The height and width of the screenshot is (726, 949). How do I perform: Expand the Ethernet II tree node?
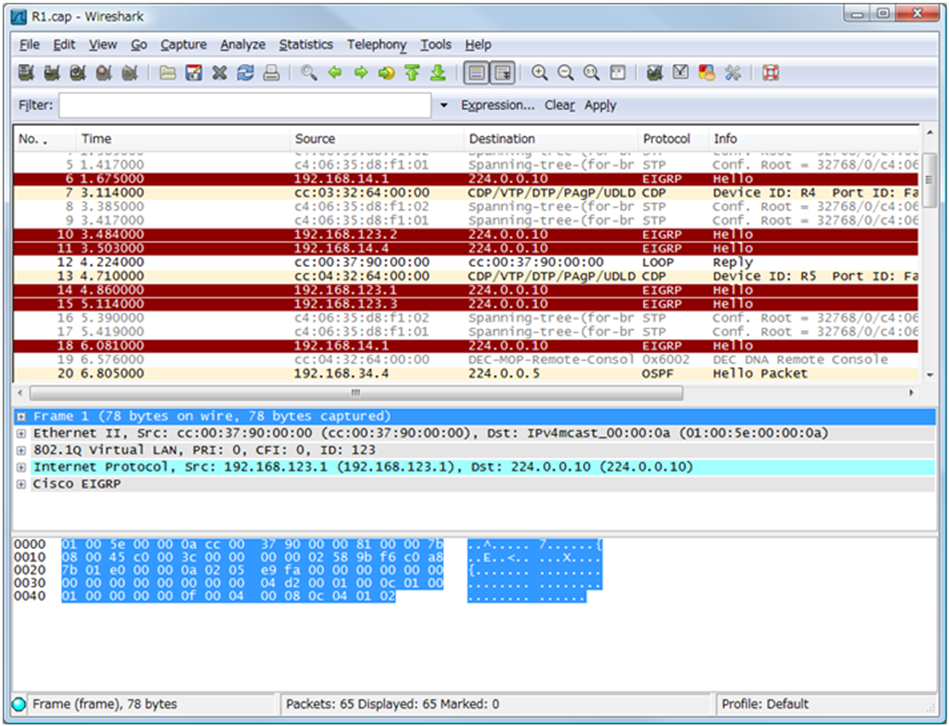[21, 433]
